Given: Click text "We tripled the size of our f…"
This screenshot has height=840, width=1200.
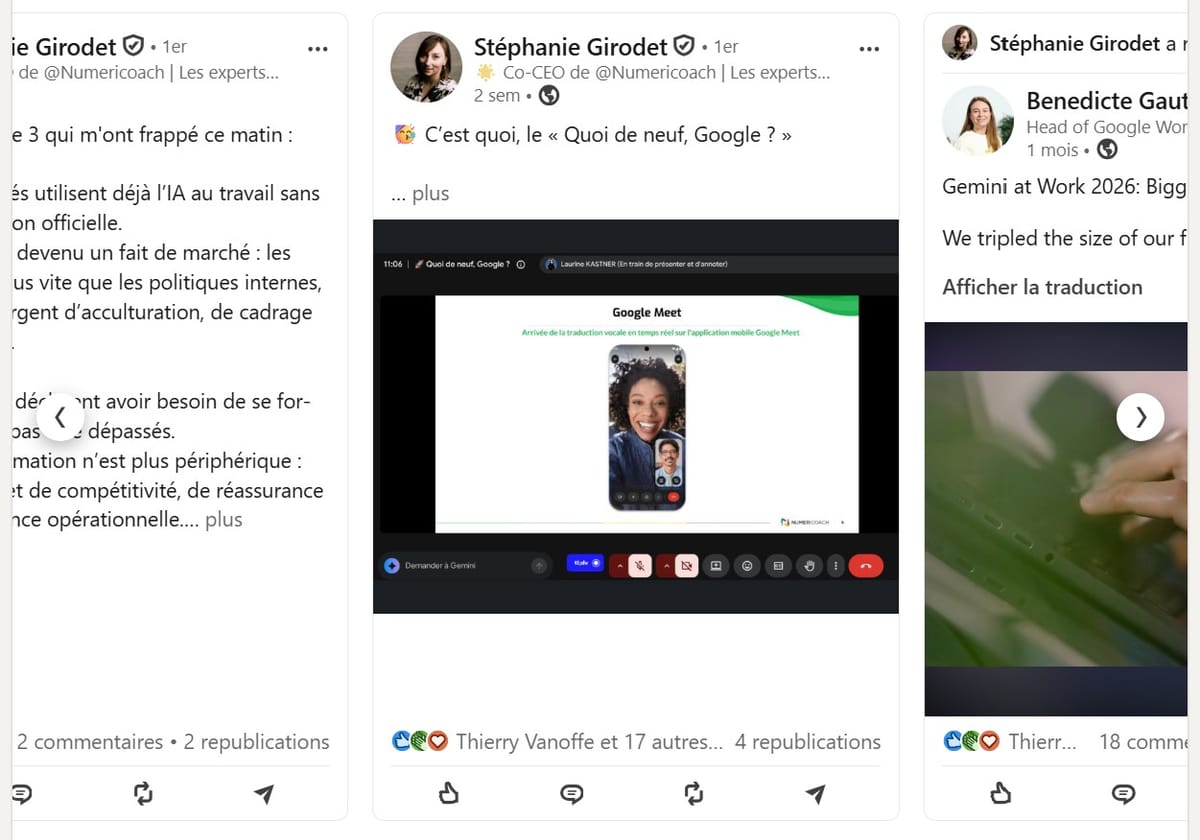Looking at the screenshot, I should pos(1064,239).
